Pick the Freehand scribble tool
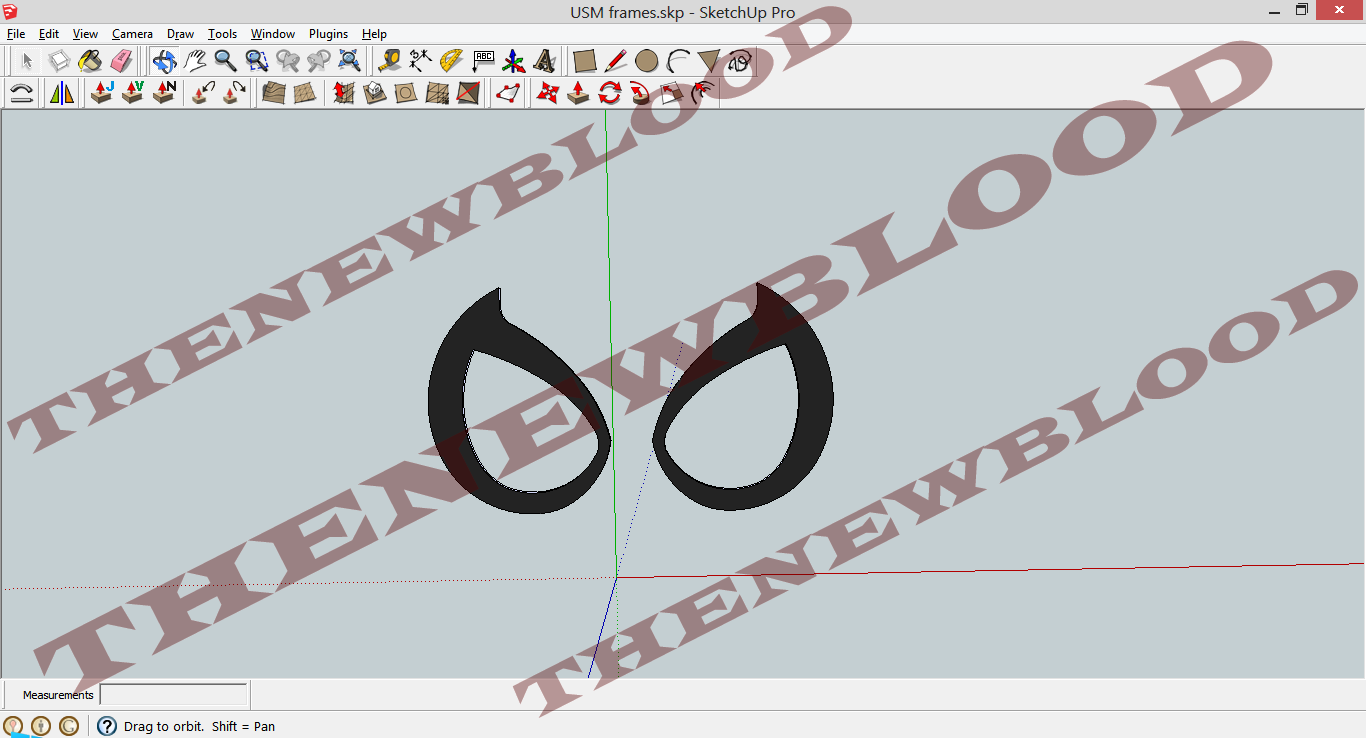1366x738 pixels. (x=740, y=61)
